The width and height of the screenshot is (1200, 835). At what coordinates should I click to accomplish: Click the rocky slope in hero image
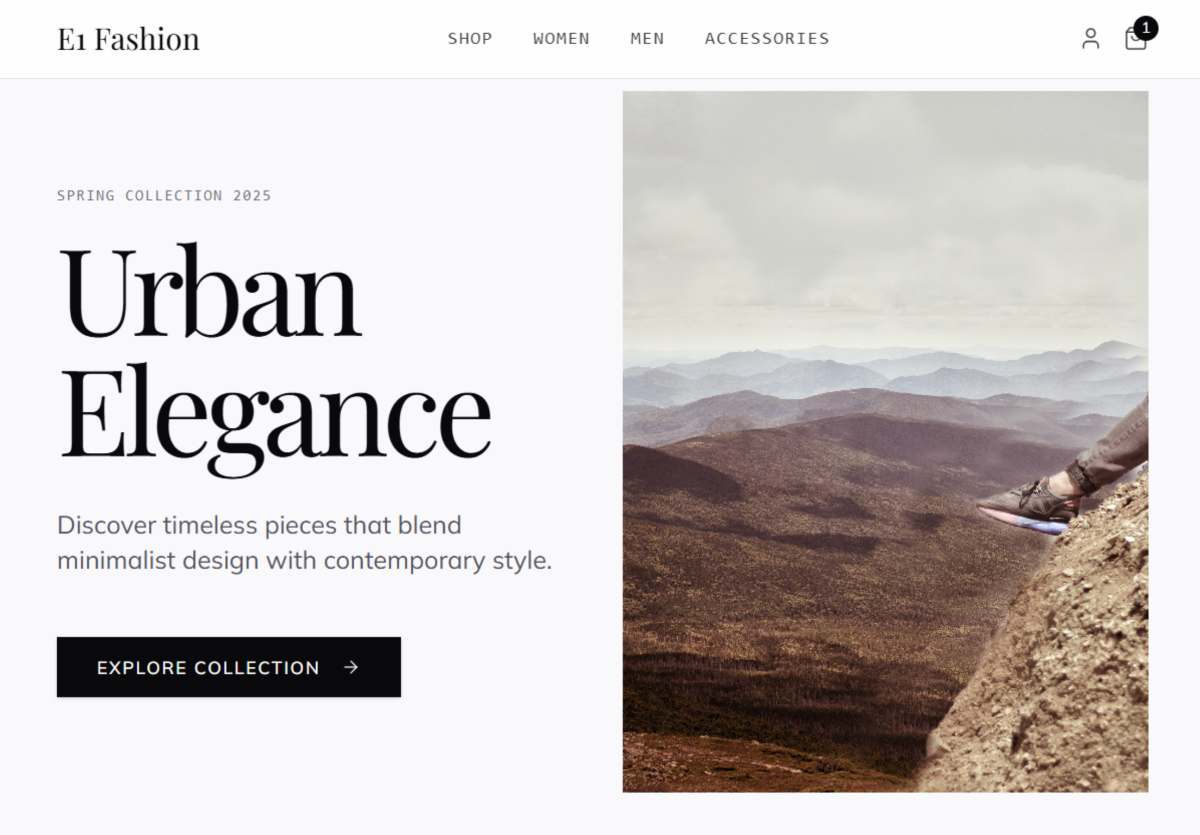(1050, 660)
